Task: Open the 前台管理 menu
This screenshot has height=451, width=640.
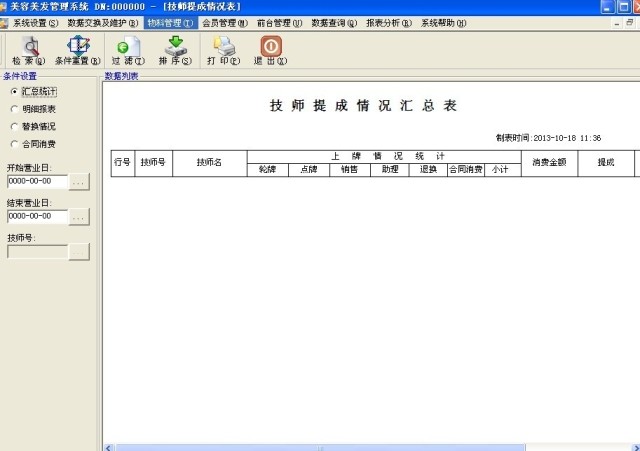Action: (x=280, y=23)
